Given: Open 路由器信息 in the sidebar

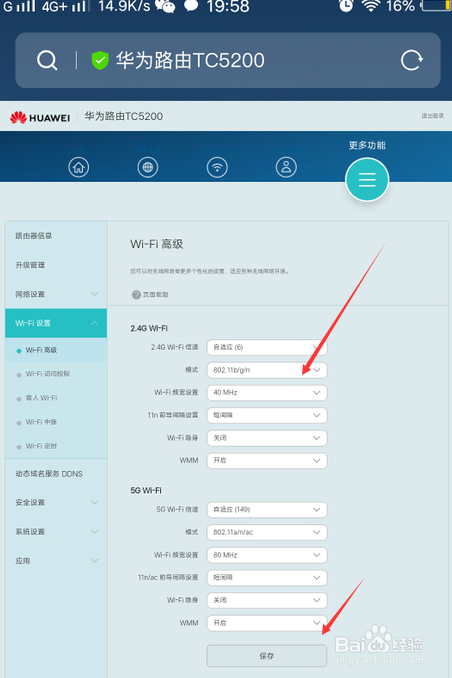Looking at the screenshot, I should tap(56, 236).
